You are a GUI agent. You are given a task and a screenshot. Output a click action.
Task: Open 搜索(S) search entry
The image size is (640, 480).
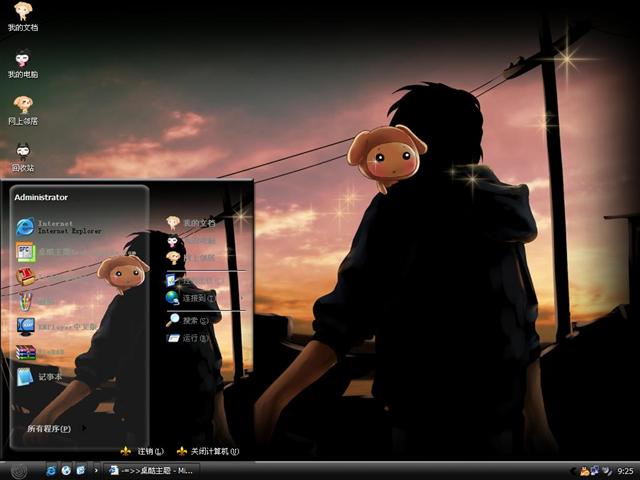pos(187,320)
